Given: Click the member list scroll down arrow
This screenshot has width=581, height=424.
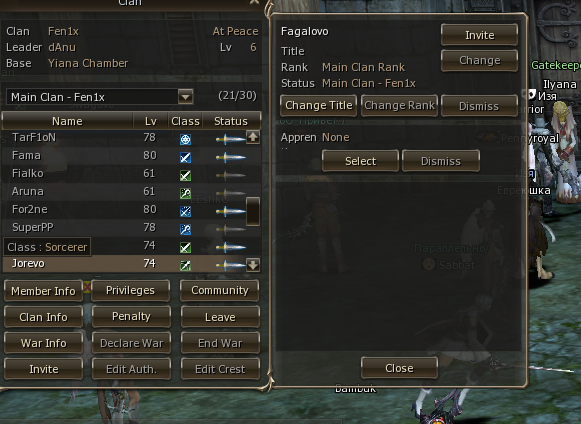Looking at the screenshot, I should (x=253, y=265).
